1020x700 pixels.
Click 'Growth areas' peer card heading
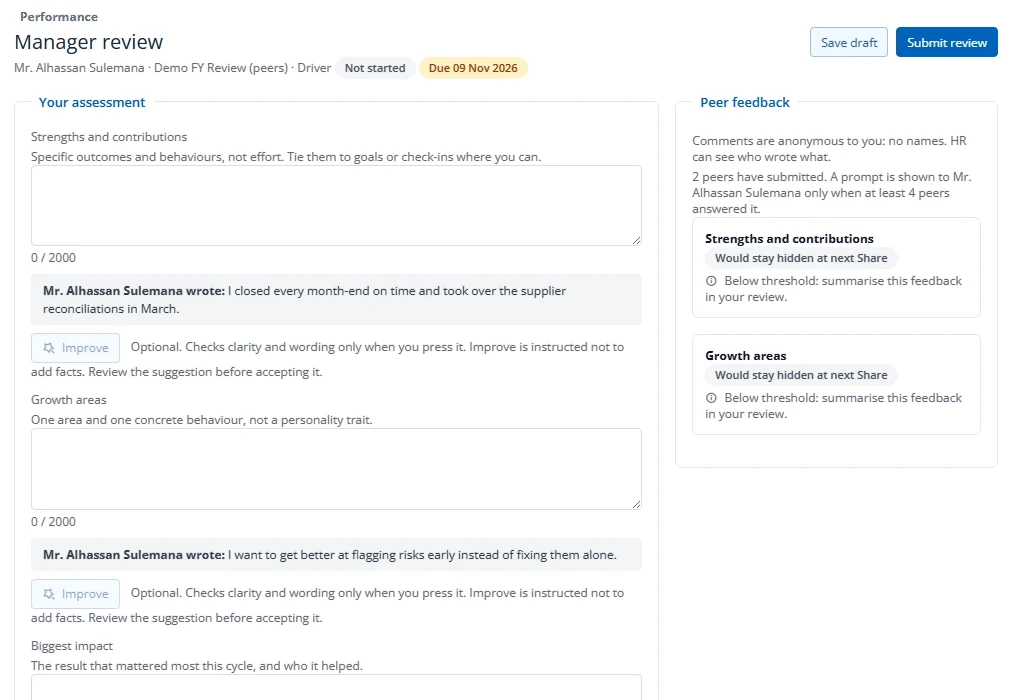745,356
